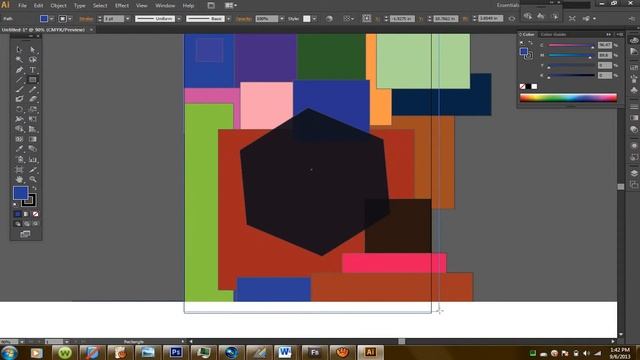
Task: Open the Object menu
Action: coord(58,6)
